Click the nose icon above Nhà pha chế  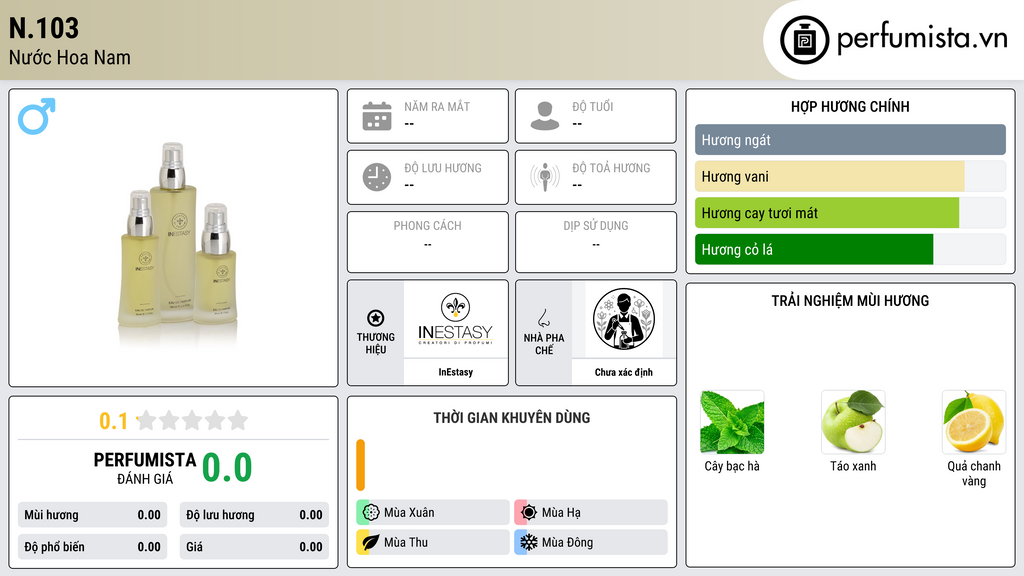(x=544, y=318)
